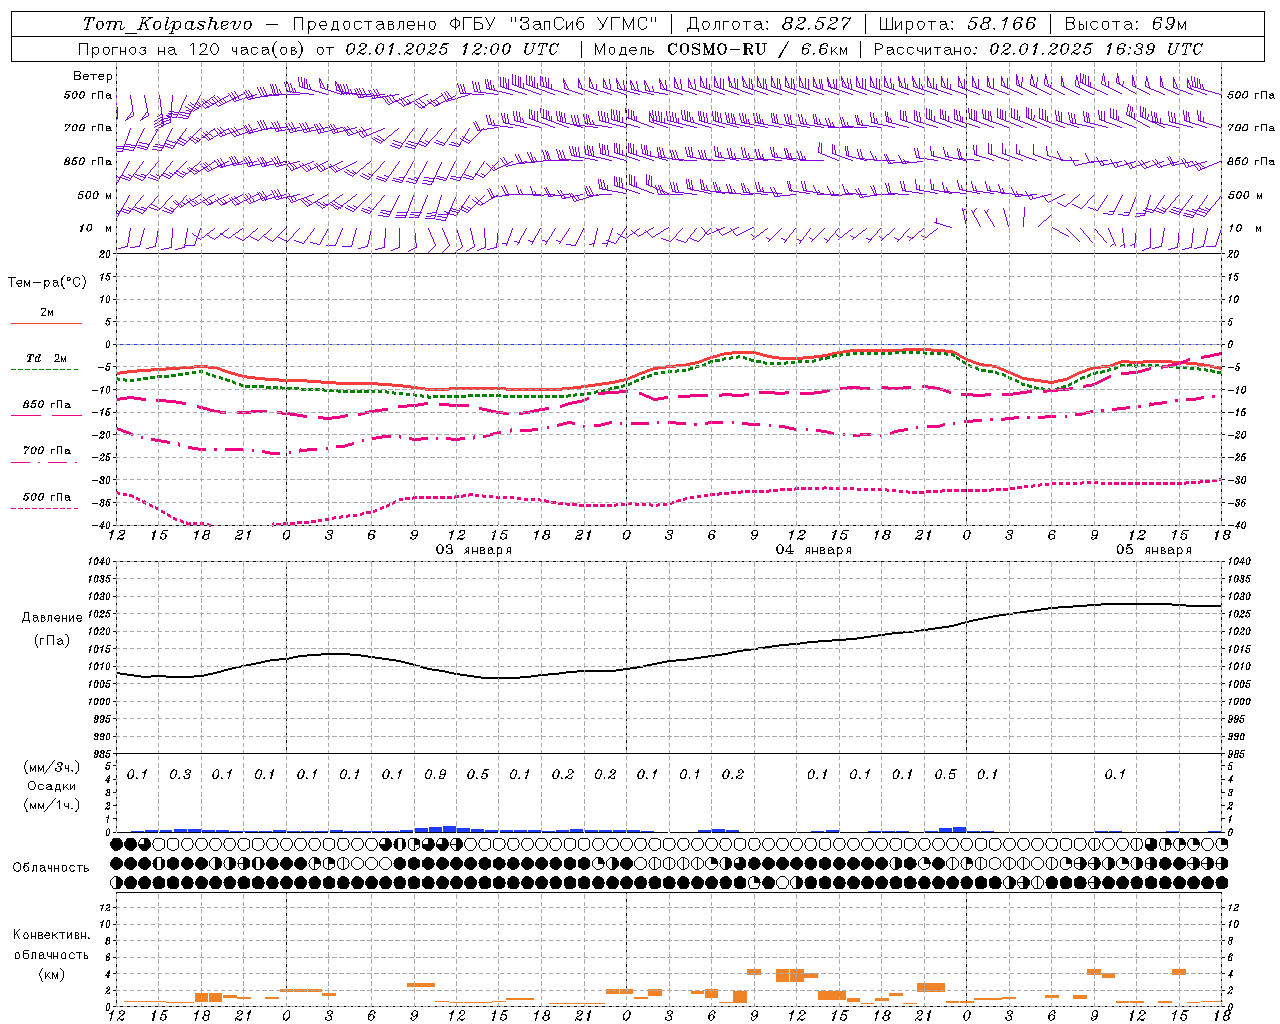Image resolution: width=1280 pixels, height=1024 pixels.
Task: Click the black pressure curve
Action: (670, 660)
